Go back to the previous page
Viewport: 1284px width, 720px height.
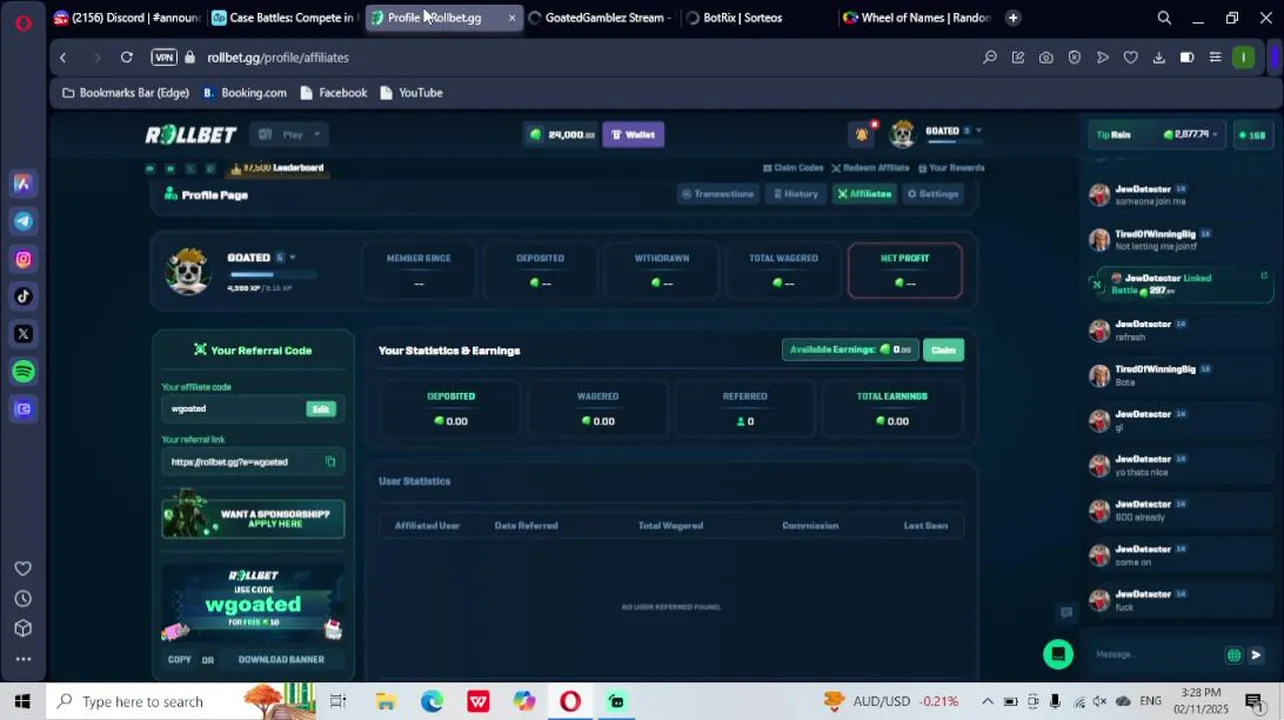tap(63, 57)
